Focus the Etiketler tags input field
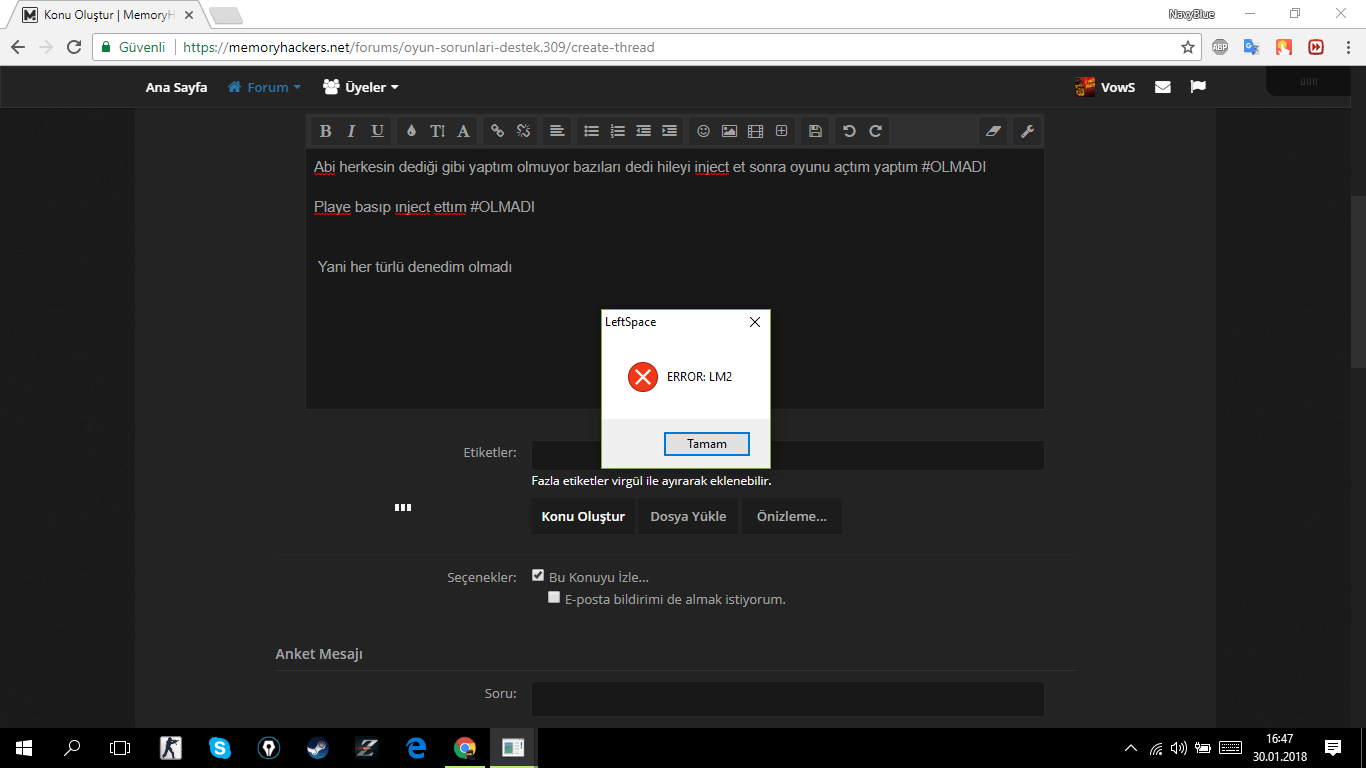The height and width of the screenshot is (768, 1366). click(788, 455)
